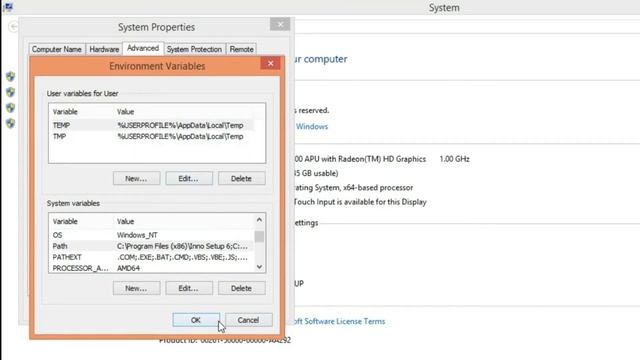This screenshot has width=640, height=360.
Task: Select Path system variable row
Action: (151, 246)
